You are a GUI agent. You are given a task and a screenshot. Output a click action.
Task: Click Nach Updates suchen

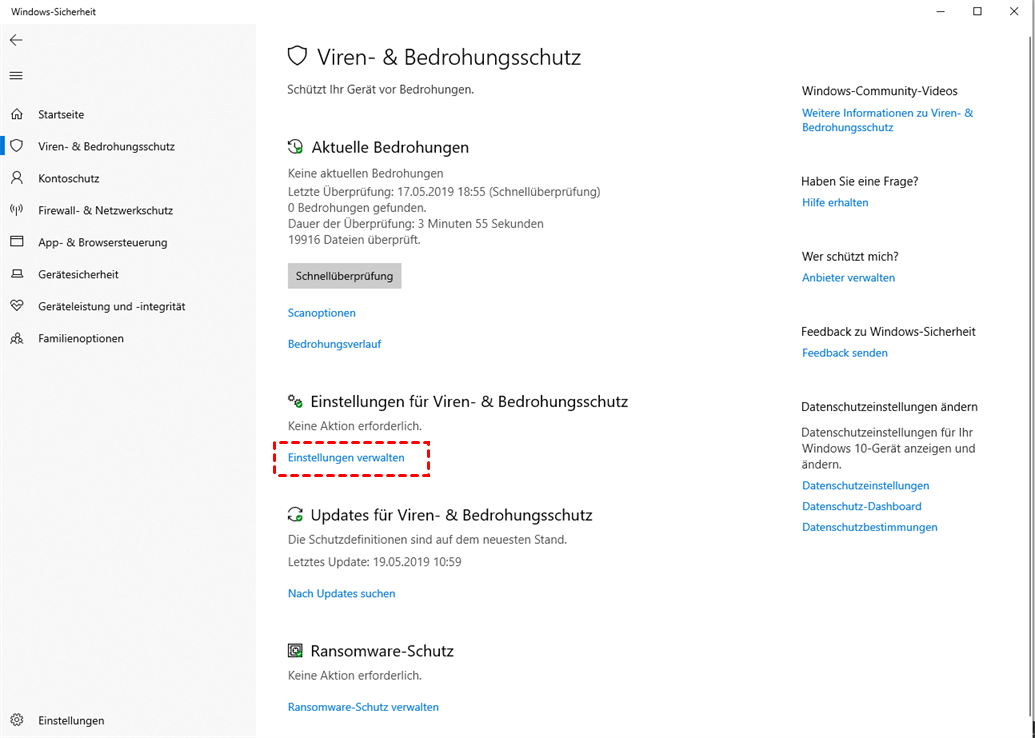pyautogui.click(x=341, y=593)
